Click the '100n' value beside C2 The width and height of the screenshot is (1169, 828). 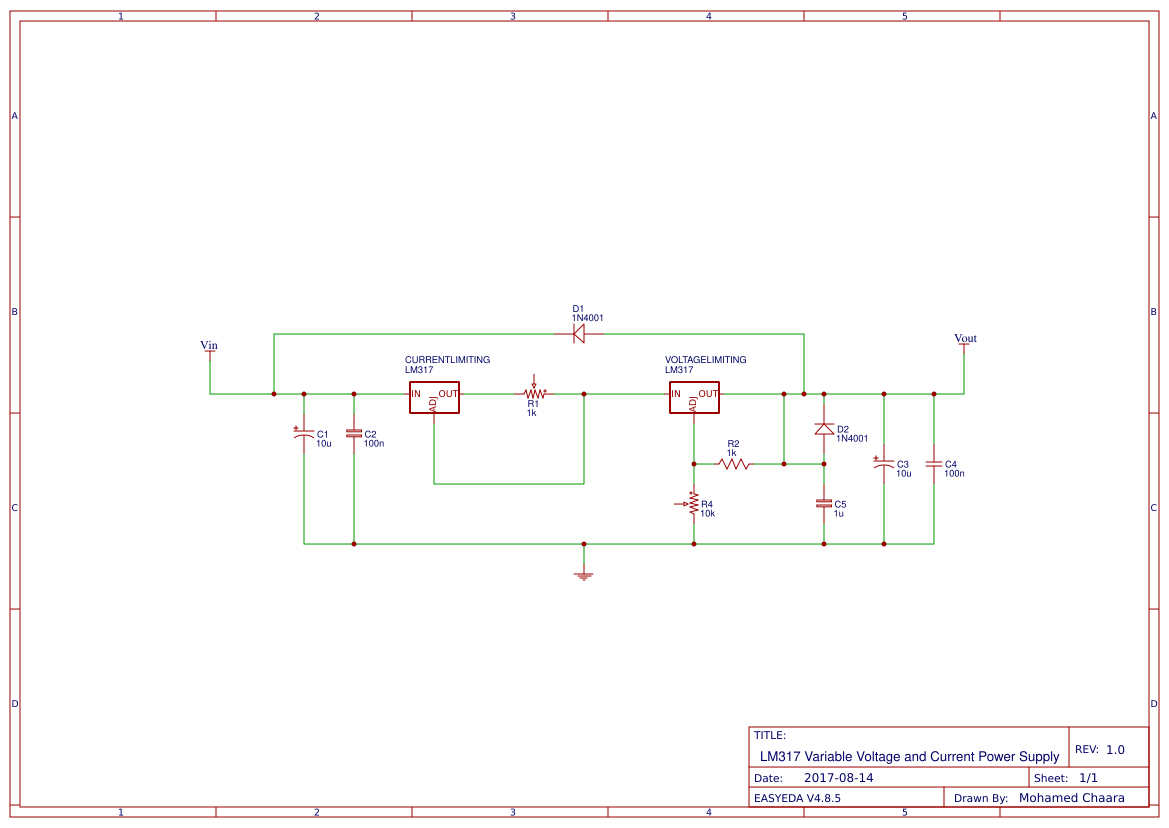click(x=374, y=443)
